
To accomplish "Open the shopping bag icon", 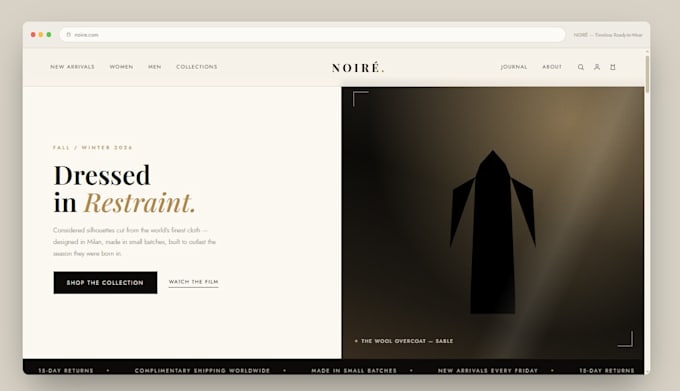I will [x=613, y=67].
